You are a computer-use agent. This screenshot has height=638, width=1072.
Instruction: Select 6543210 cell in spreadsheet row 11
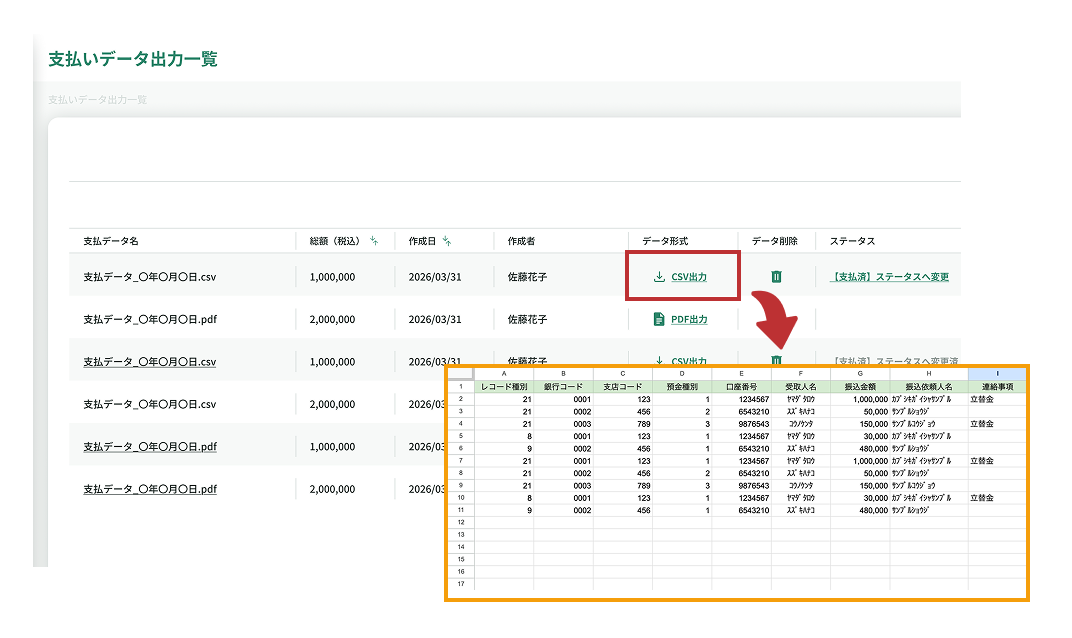[x=741, y=510]
